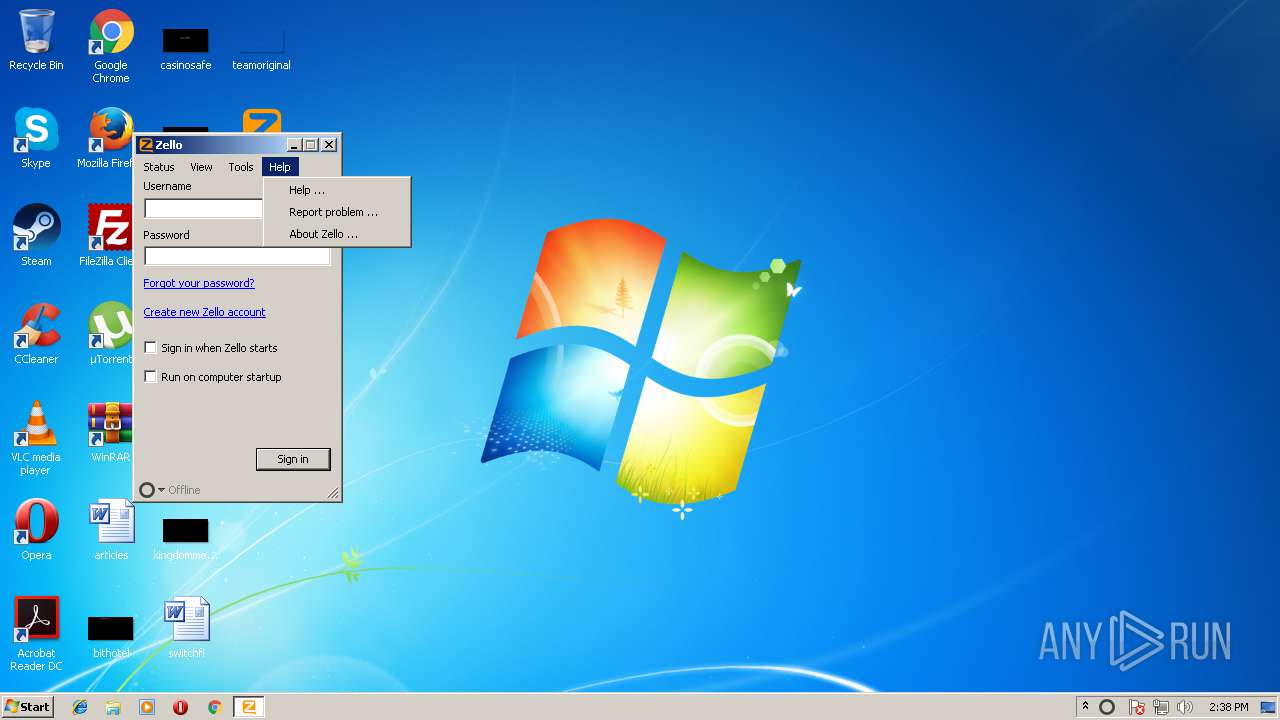
Task: Select the teamoriginal desktop file
Action: (x=261, y=49)
